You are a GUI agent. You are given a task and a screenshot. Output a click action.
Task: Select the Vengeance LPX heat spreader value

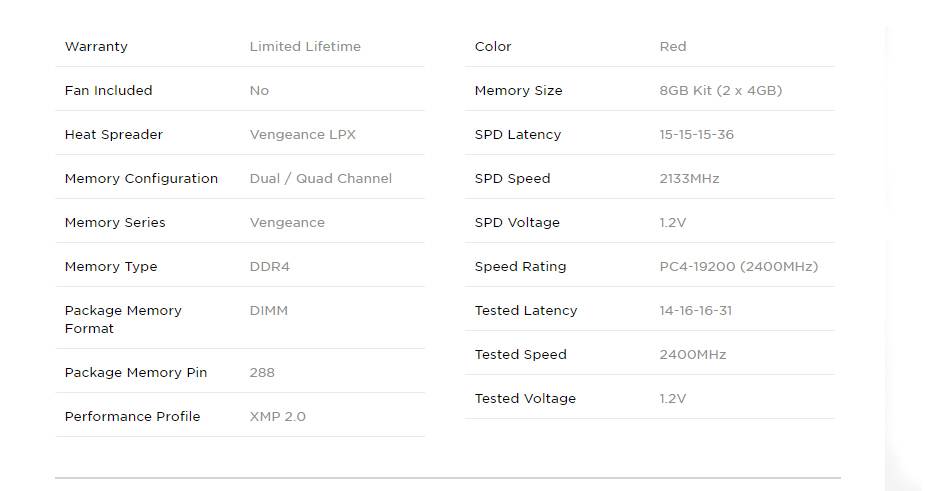302,135
